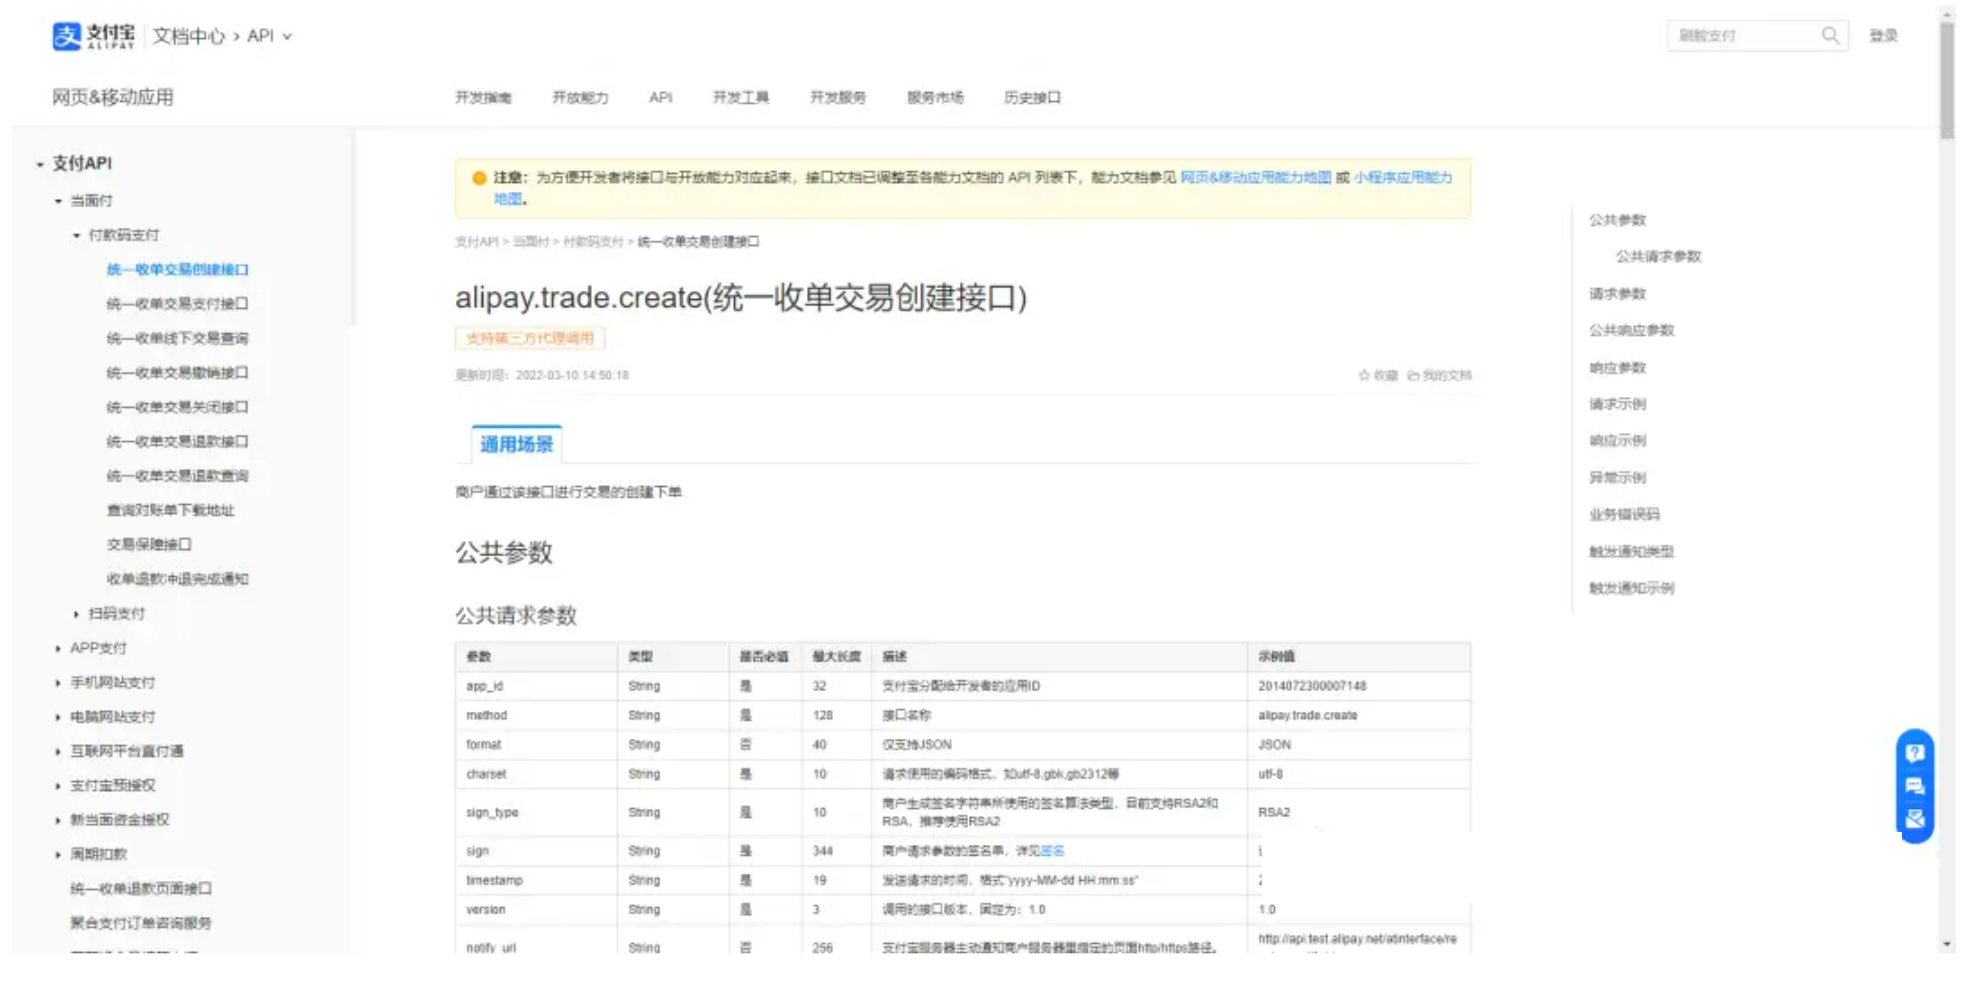Open 统一收单交易退款接口 in the sidebar
Image resolution: width=1977 pixels, height=1006 pixels.
[x=177, y=442]
